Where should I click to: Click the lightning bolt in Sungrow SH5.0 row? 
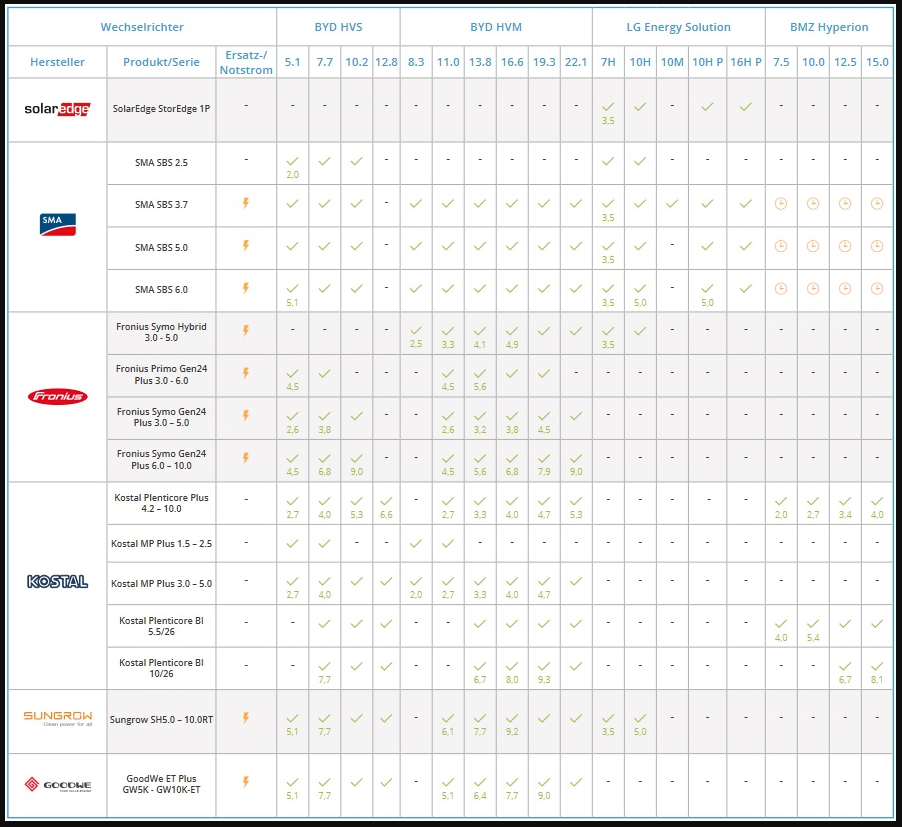coord(246,718)
